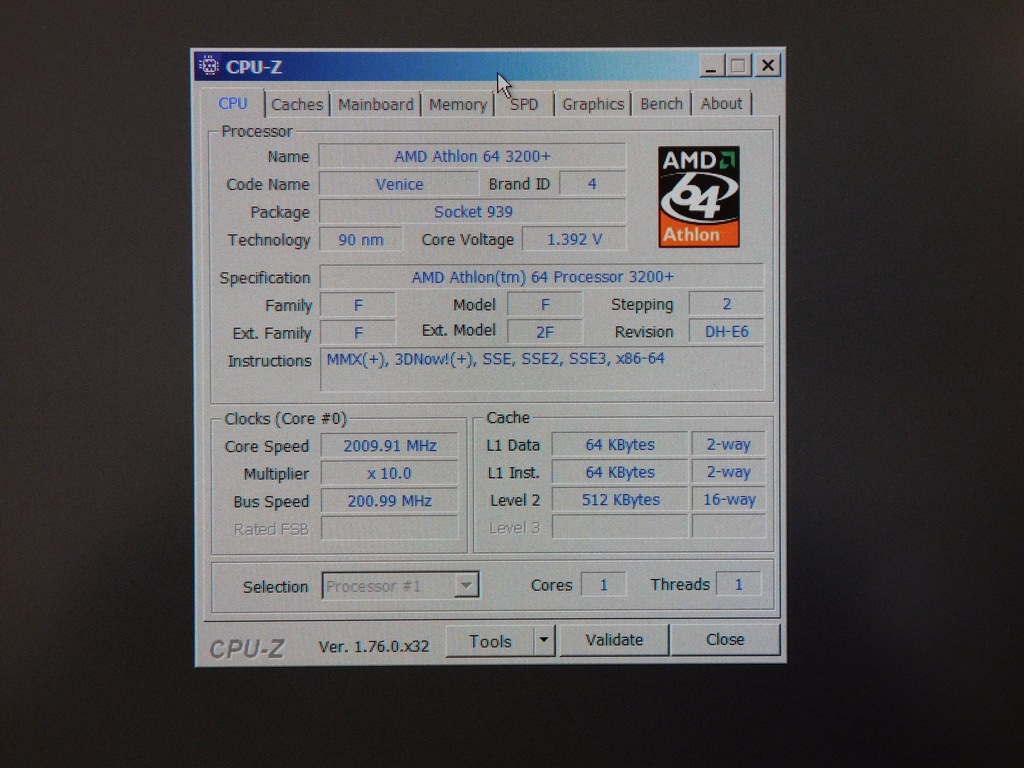
Task: Click the Tools button
Action: (490, 641)
